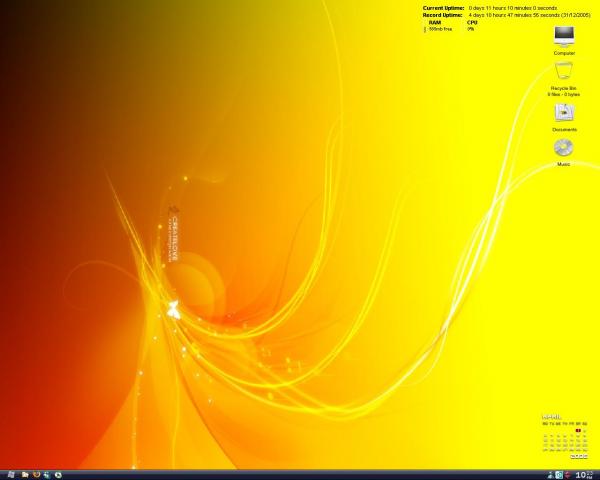Open the folder shortcut in the taskbar
600x480 pixels.
click(x=25, y=474)
